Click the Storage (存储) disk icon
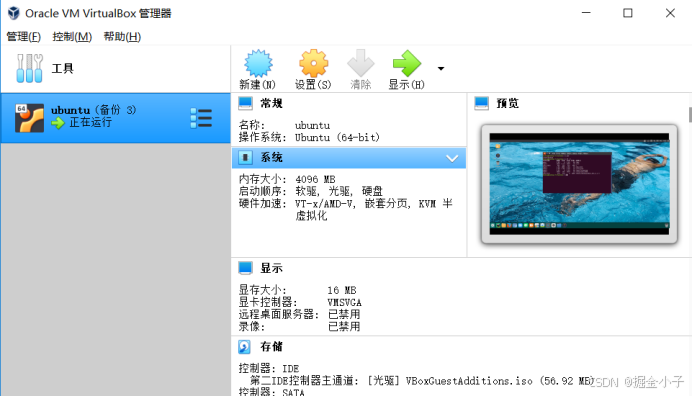 coord(244,347)
